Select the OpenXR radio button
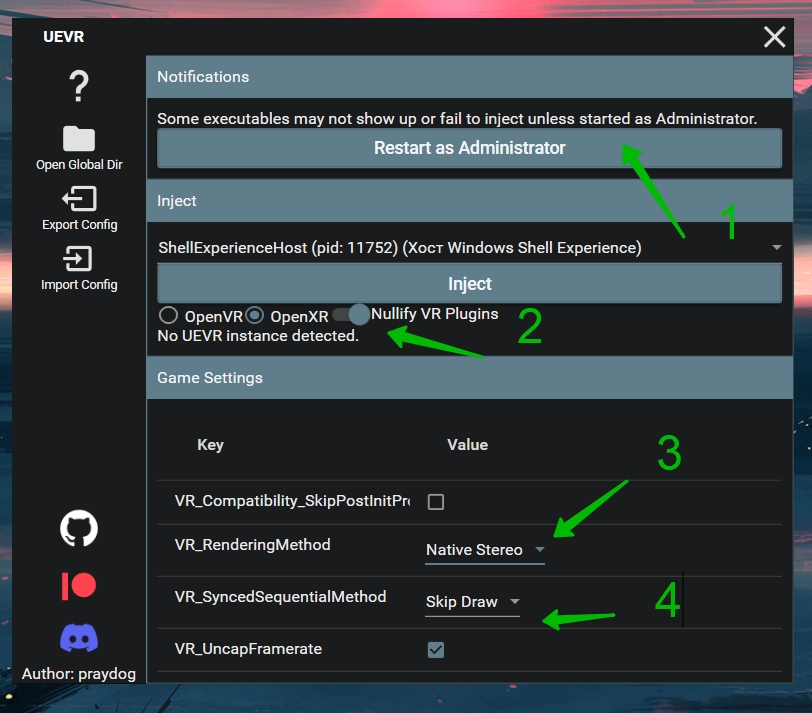The width and height of the screenshot is (812, 713). coord(254,315)
